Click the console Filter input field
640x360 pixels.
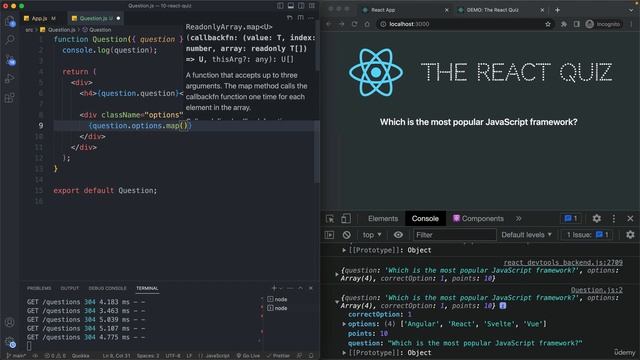[454, 235]
